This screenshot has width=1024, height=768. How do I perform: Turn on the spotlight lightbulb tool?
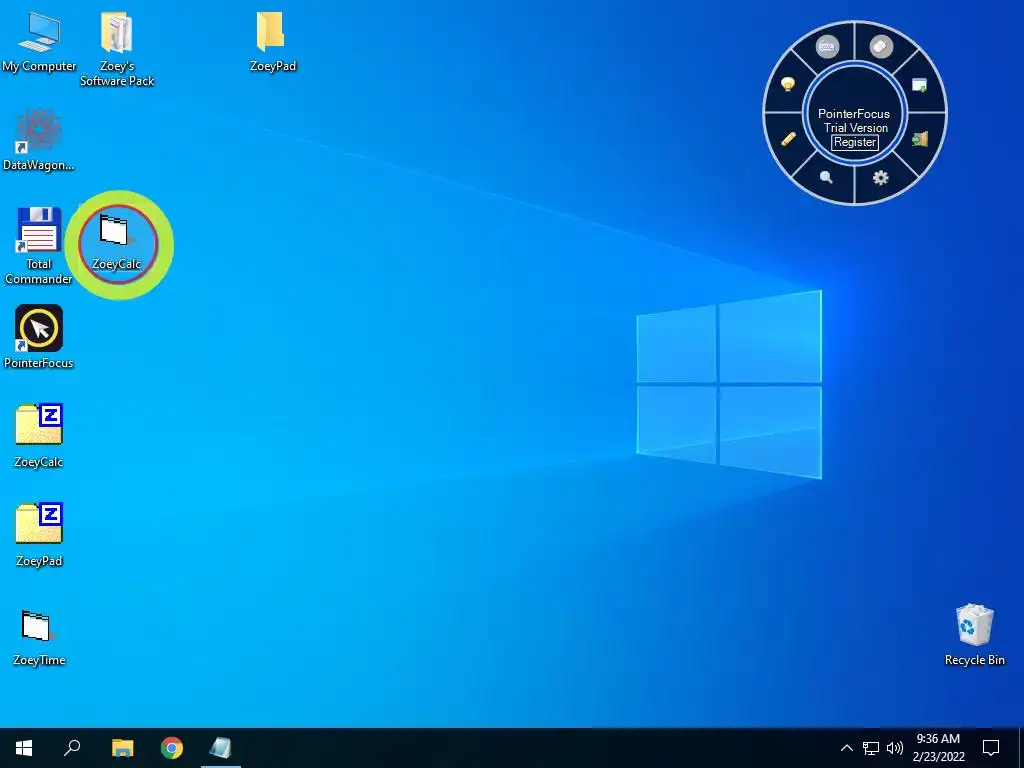(x=788, y=84)
